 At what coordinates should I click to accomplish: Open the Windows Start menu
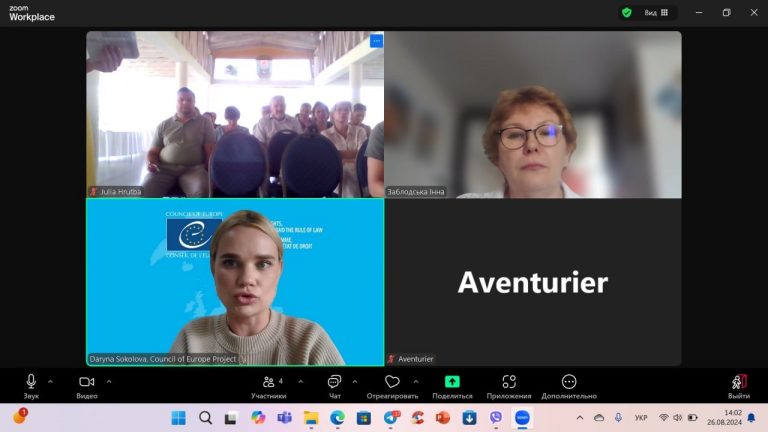point(178,417)
